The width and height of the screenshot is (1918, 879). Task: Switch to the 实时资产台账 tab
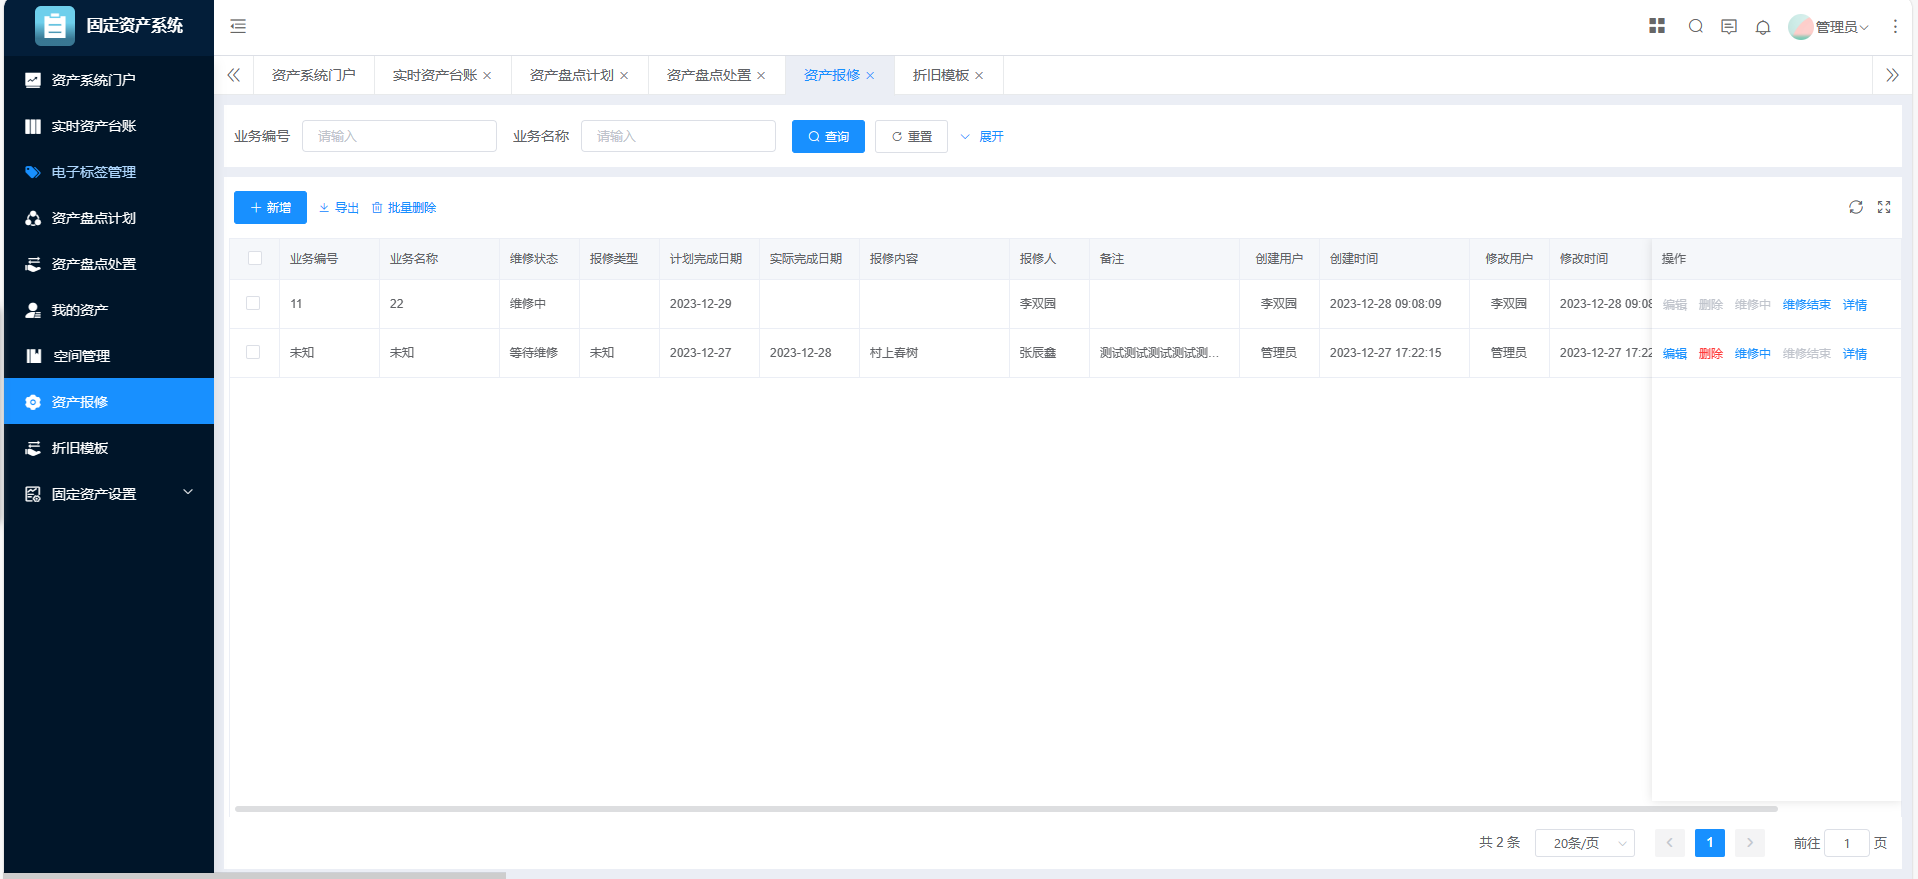pyautogui.click(x=434, y=76)
